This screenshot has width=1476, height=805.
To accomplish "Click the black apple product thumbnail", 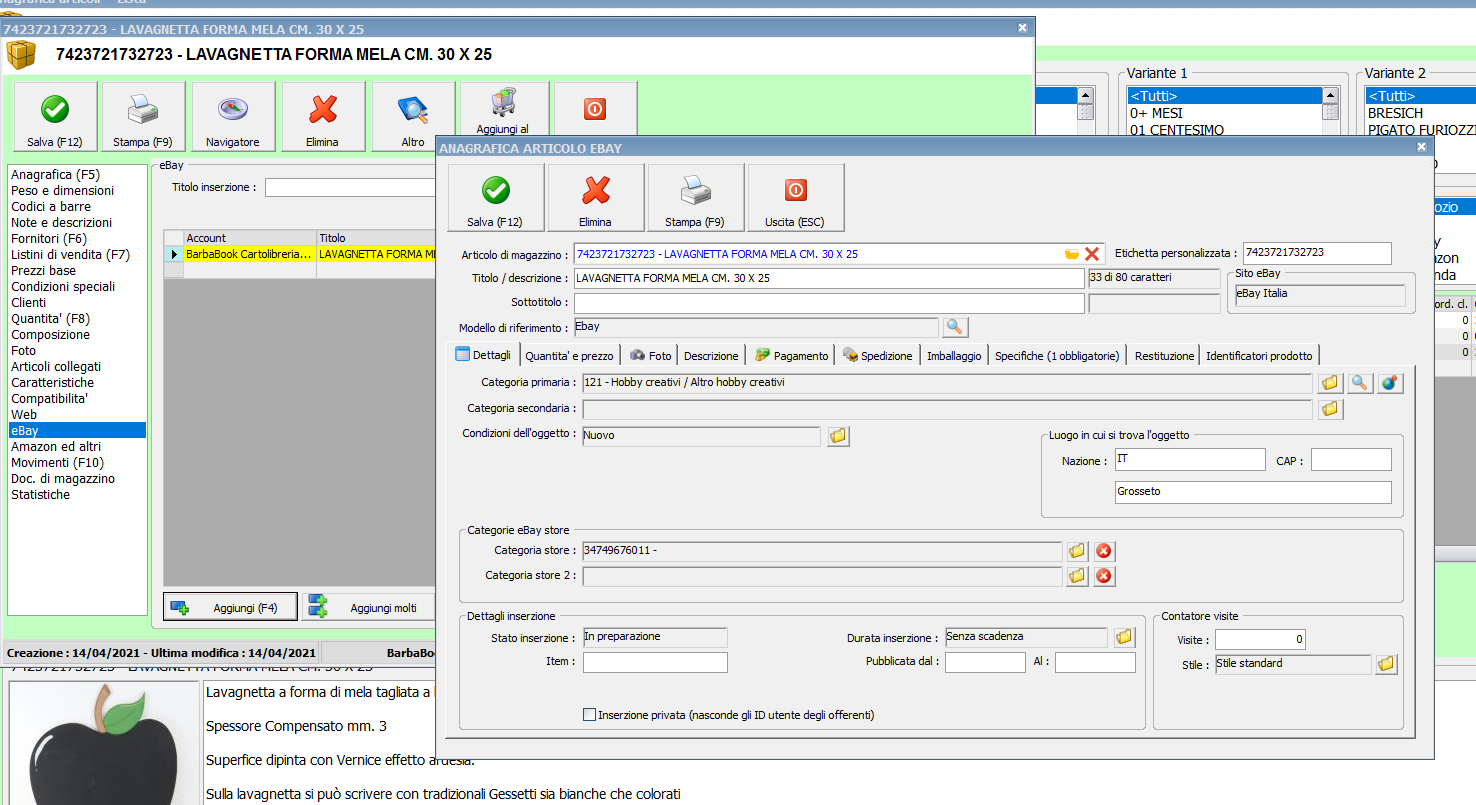I will (x=103, y=745).
